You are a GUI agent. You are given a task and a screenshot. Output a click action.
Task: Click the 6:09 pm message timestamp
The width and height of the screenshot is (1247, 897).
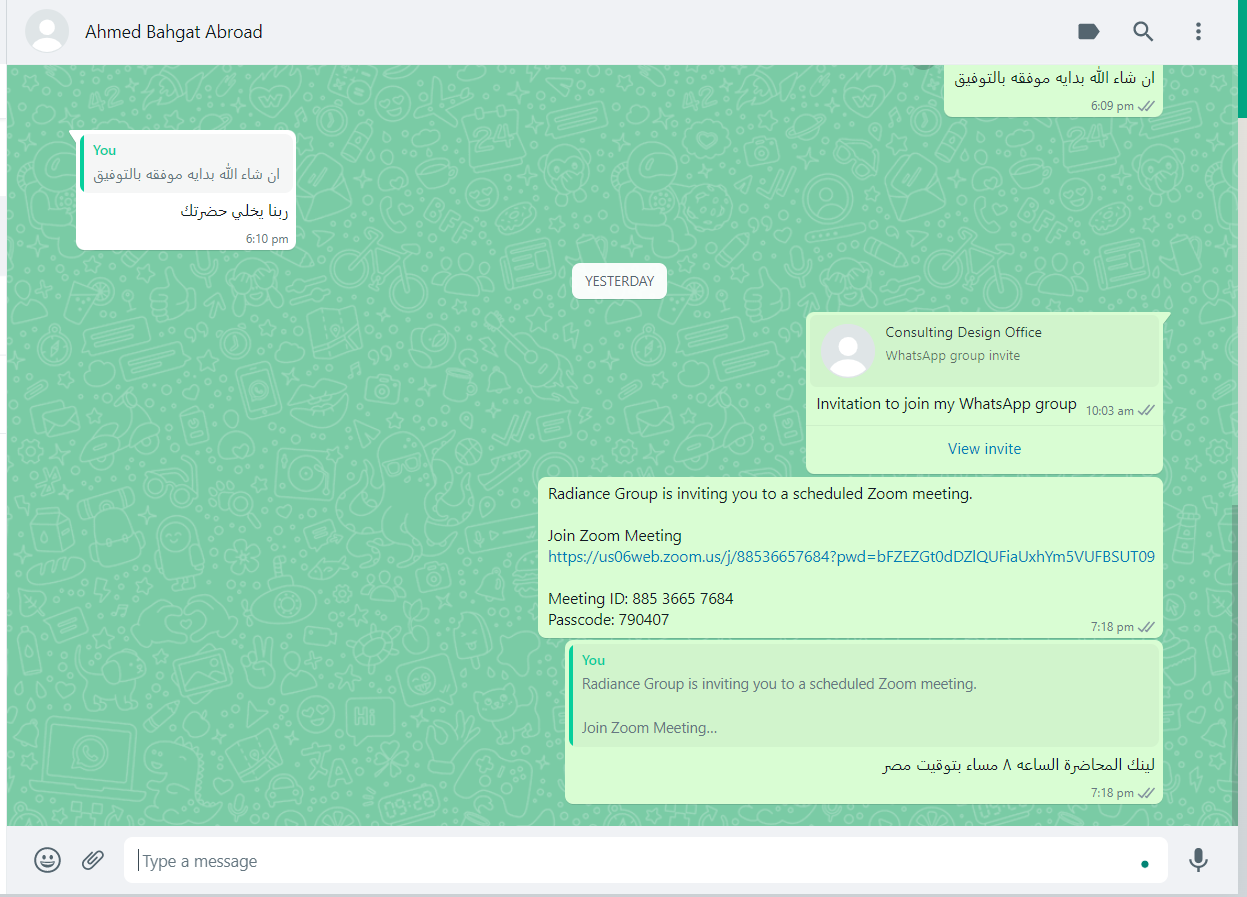click(1112, 105)
